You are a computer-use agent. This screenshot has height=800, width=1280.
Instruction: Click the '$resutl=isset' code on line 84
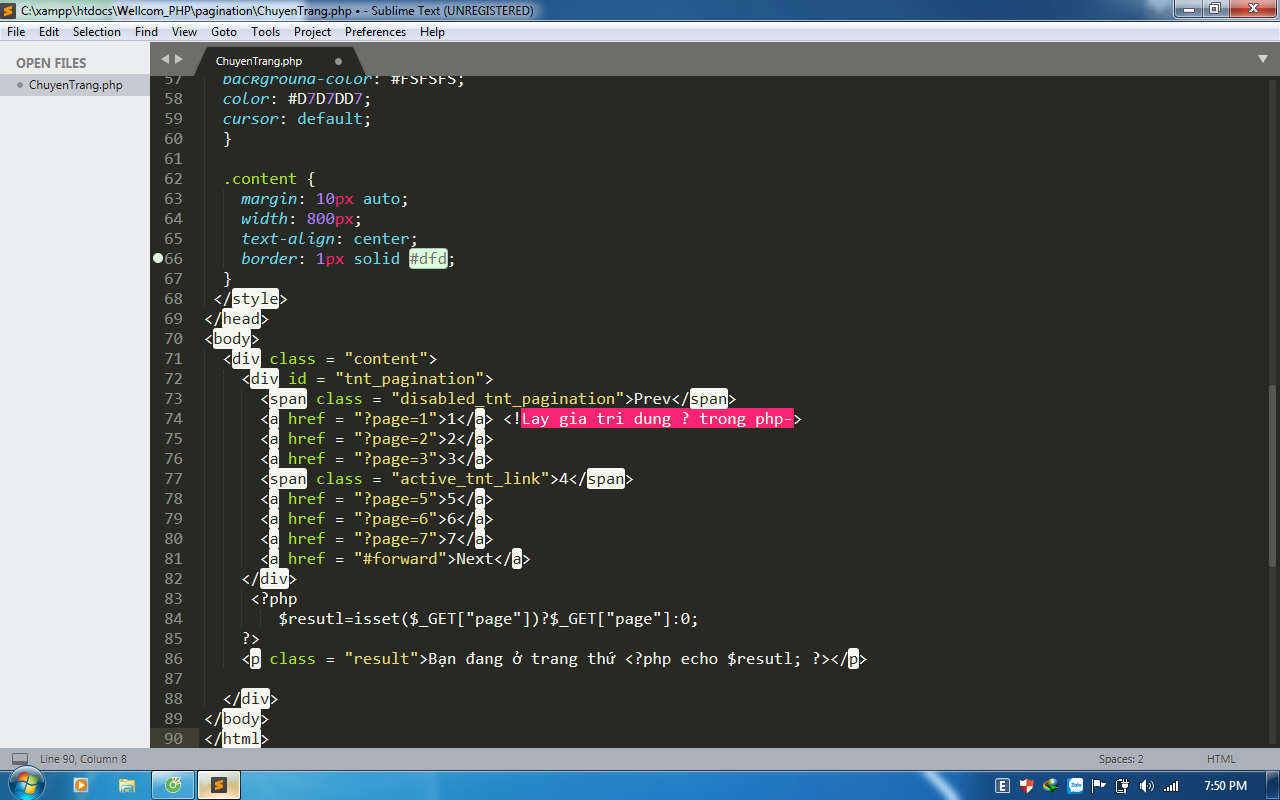tap(340, 619)
